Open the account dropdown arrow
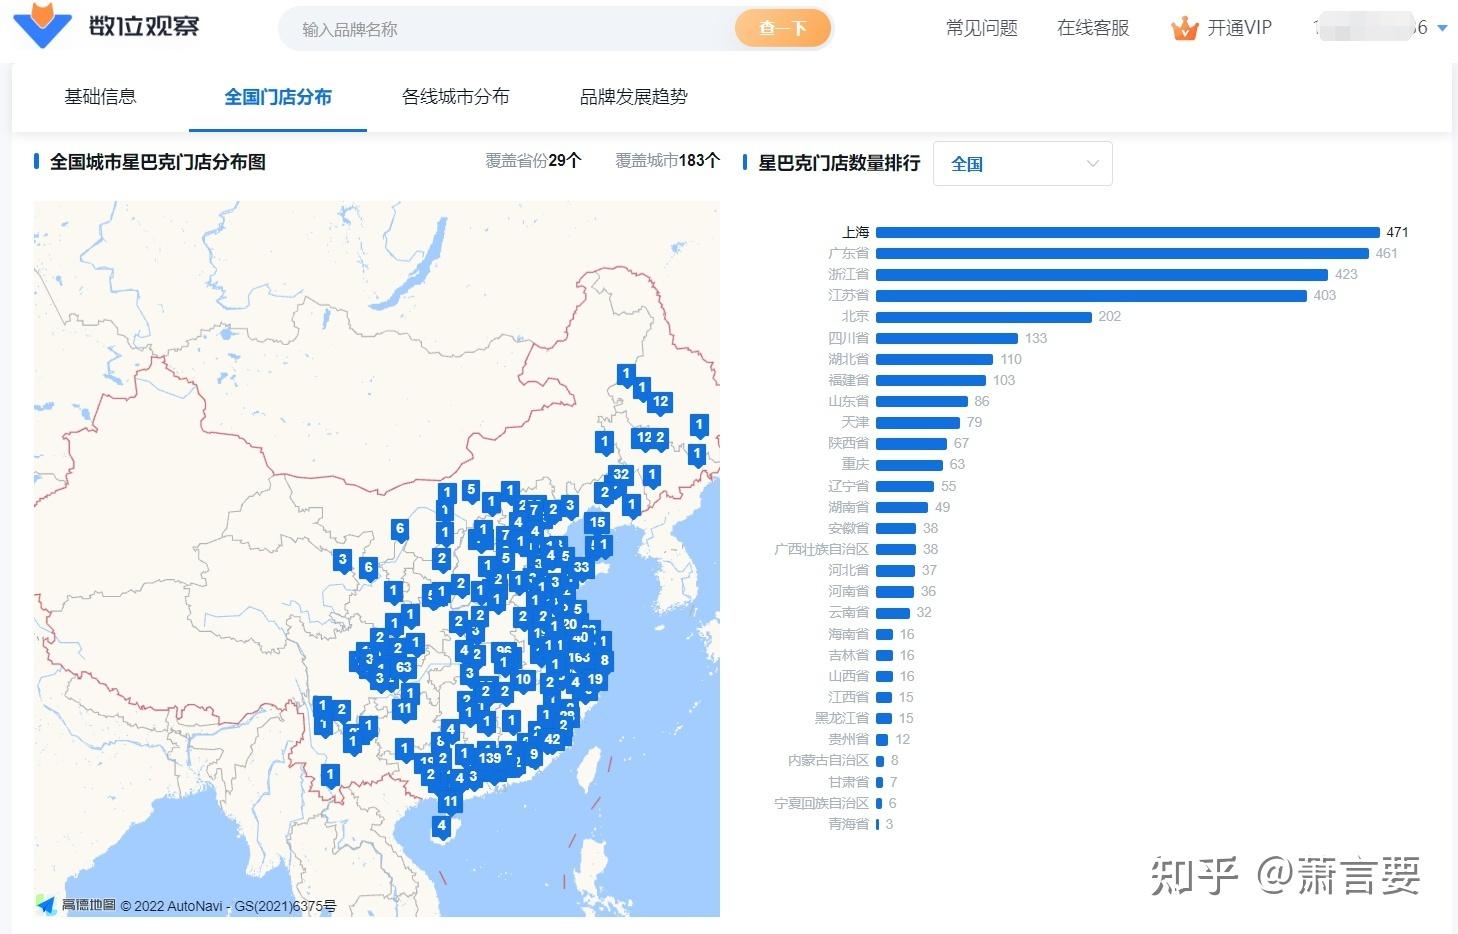1458x934 pixels. click(x=1442, y=28)
